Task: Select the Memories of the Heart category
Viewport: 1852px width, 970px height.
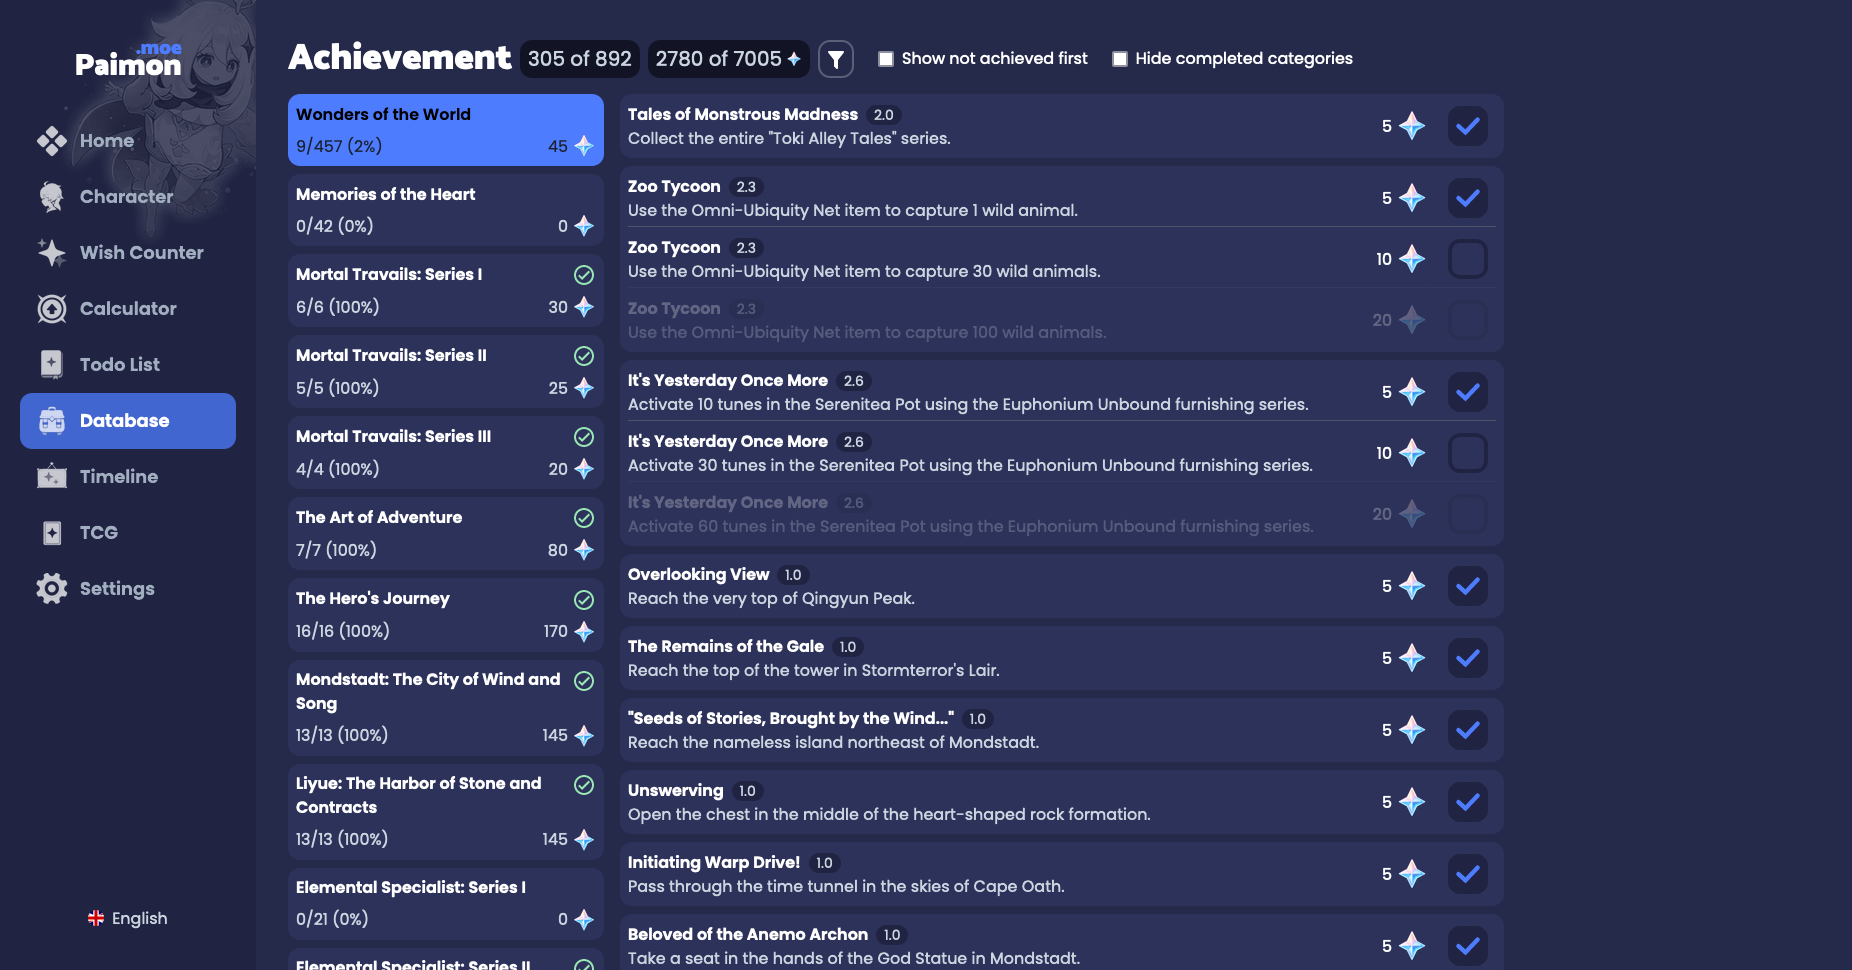Action: [445, 209]
